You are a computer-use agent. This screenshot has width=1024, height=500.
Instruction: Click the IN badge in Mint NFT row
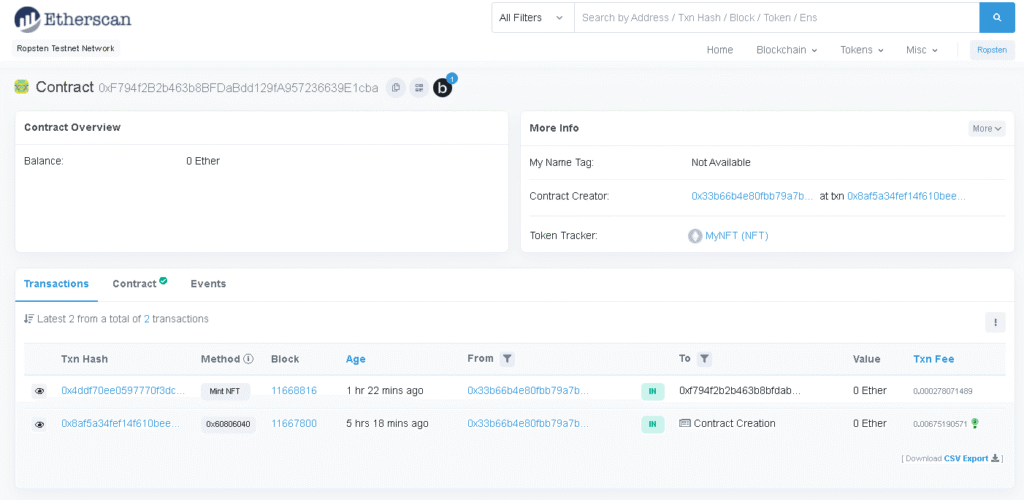(x=652, y=392)
